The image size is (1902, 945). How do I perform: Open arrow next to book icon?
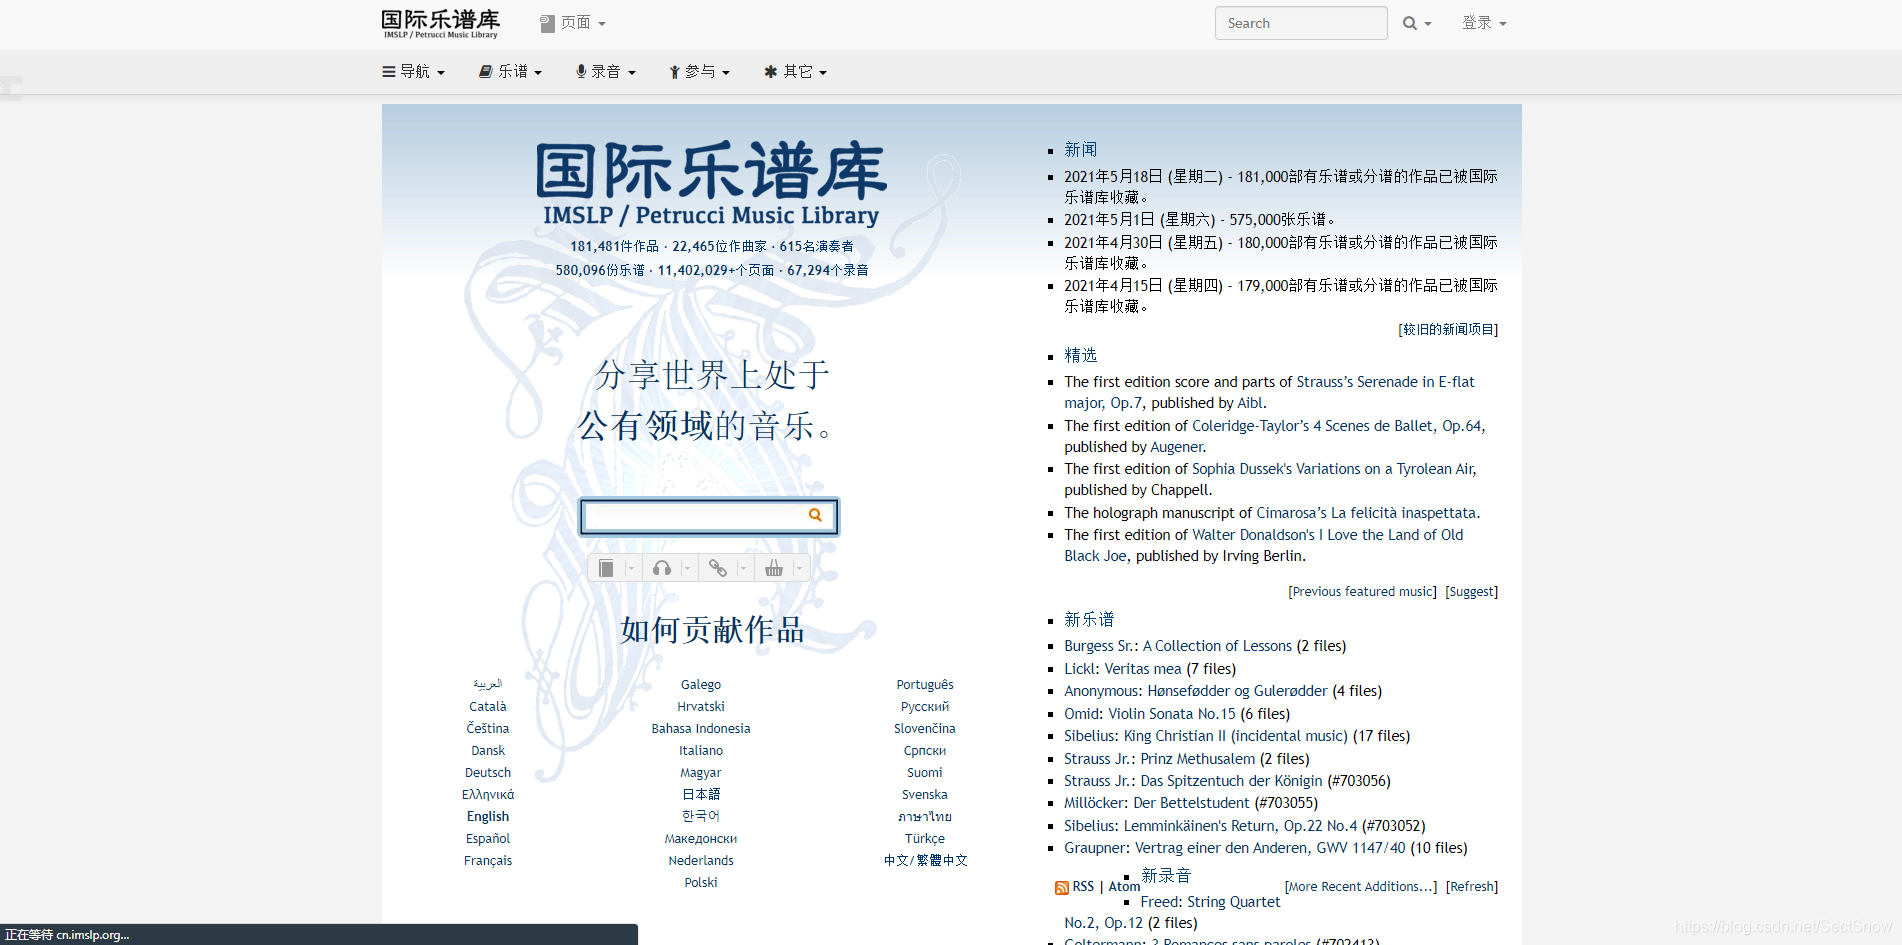(x=631, y=568)
